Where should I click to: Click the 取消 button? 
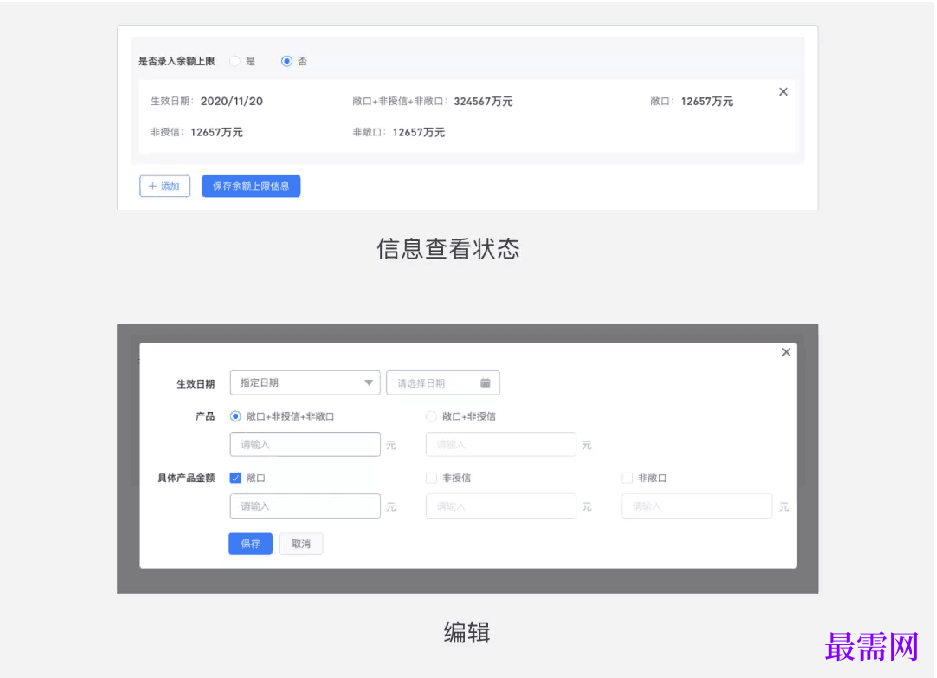pos(301,544)
